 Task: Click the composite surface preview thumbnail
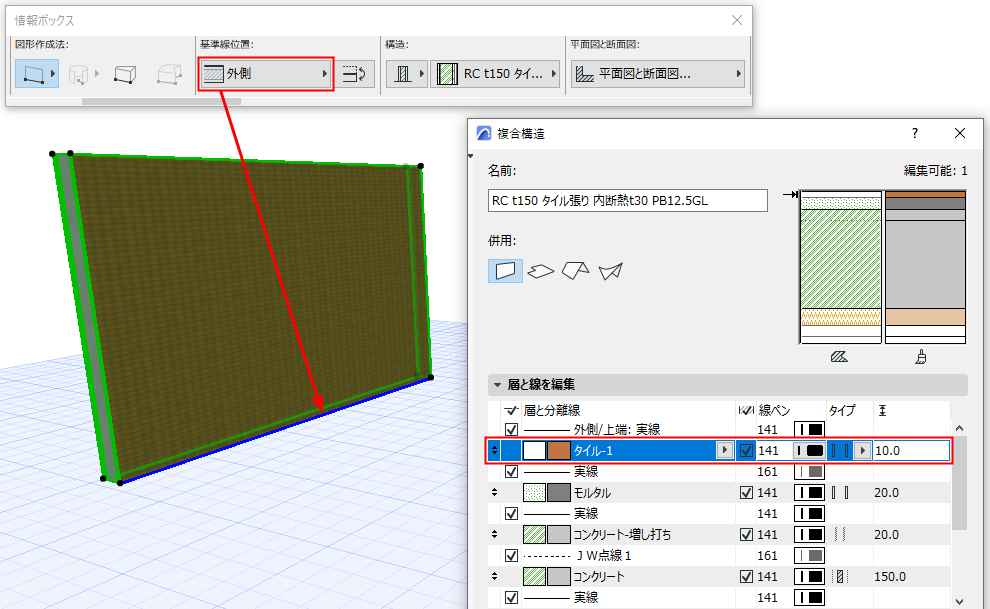pyautogui.click(x=926, y=268)
